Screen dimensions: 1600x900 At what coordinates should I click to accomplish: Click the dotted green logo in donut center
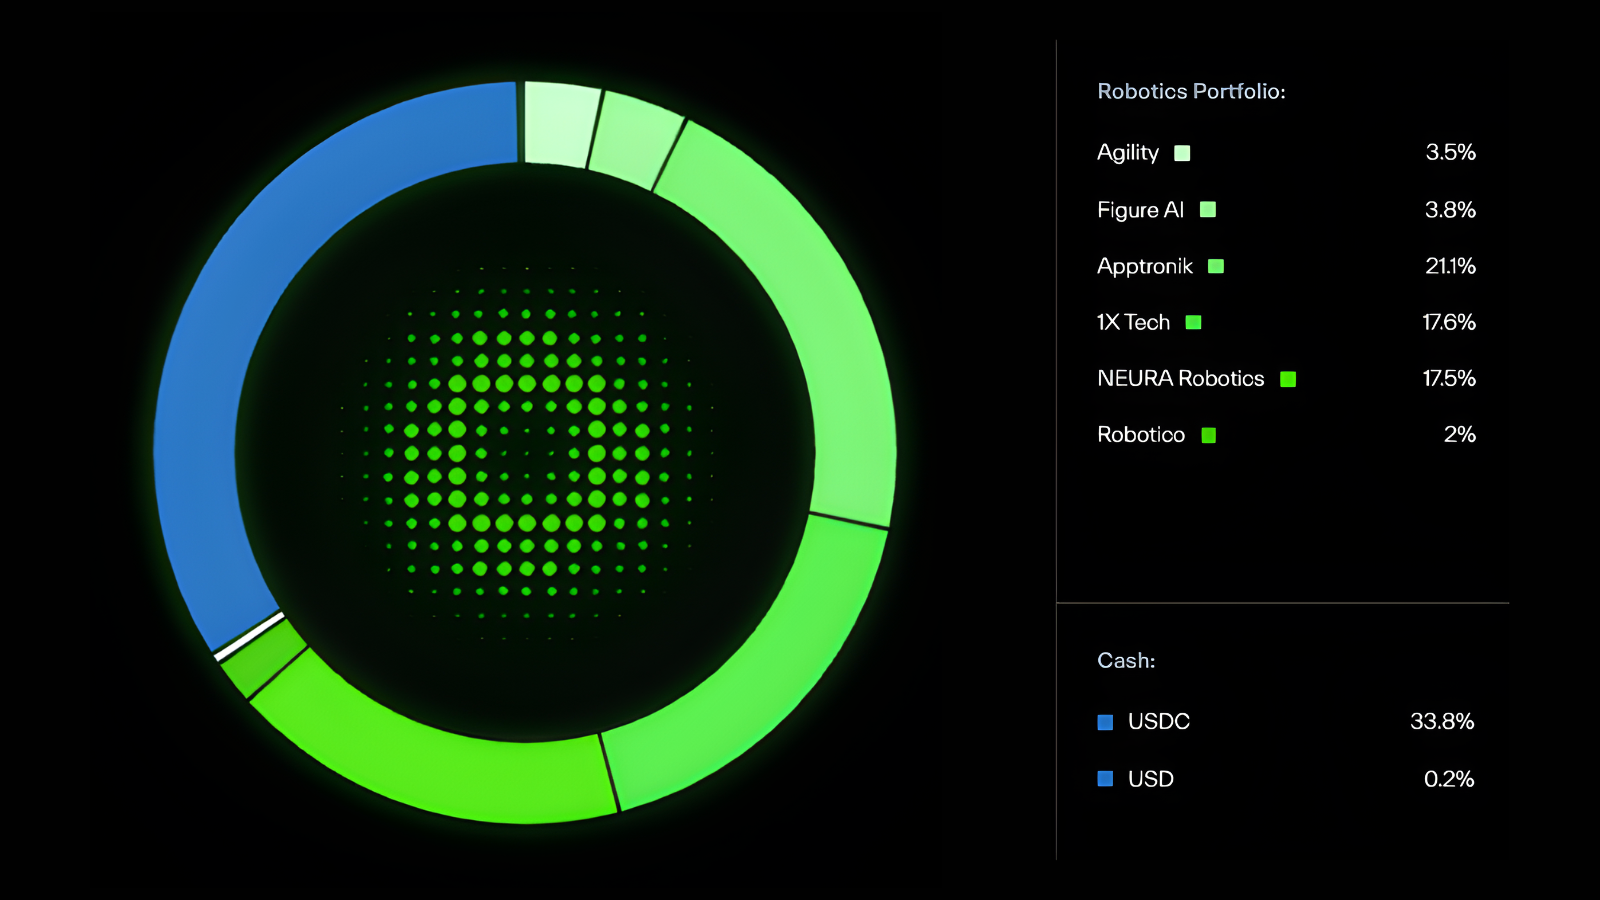point(525,453)
